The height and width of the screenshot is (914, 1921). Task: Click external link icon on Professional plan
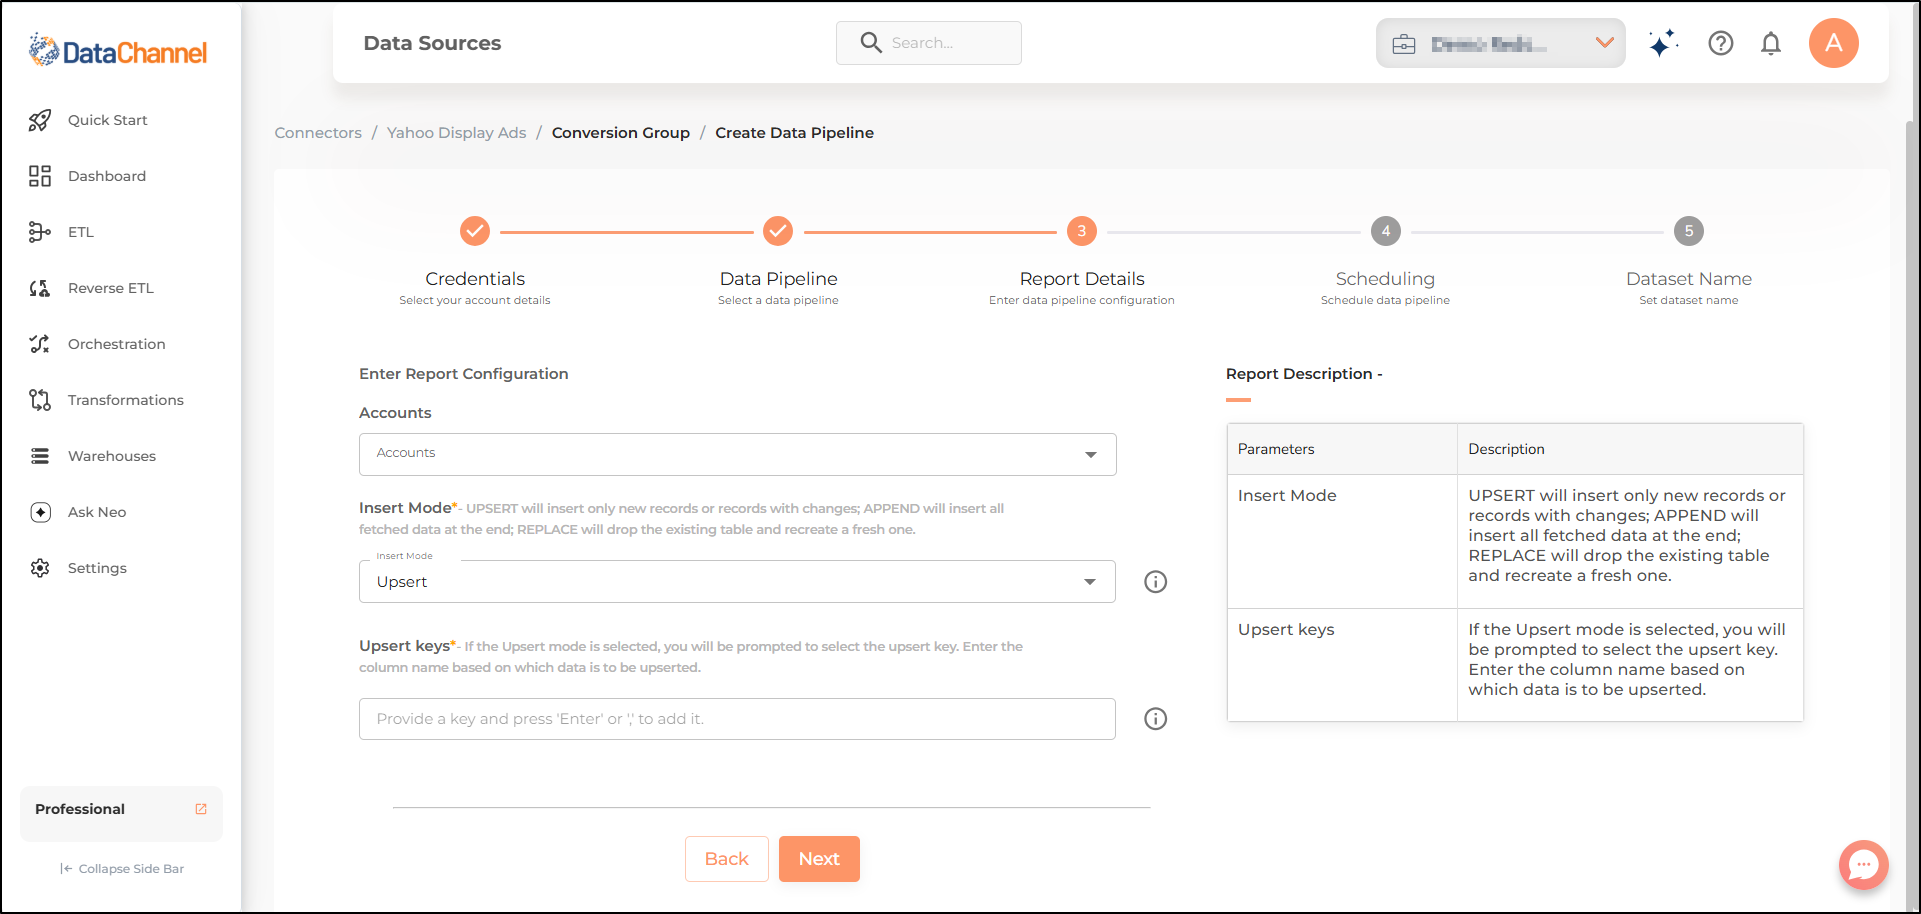point(201,809)
